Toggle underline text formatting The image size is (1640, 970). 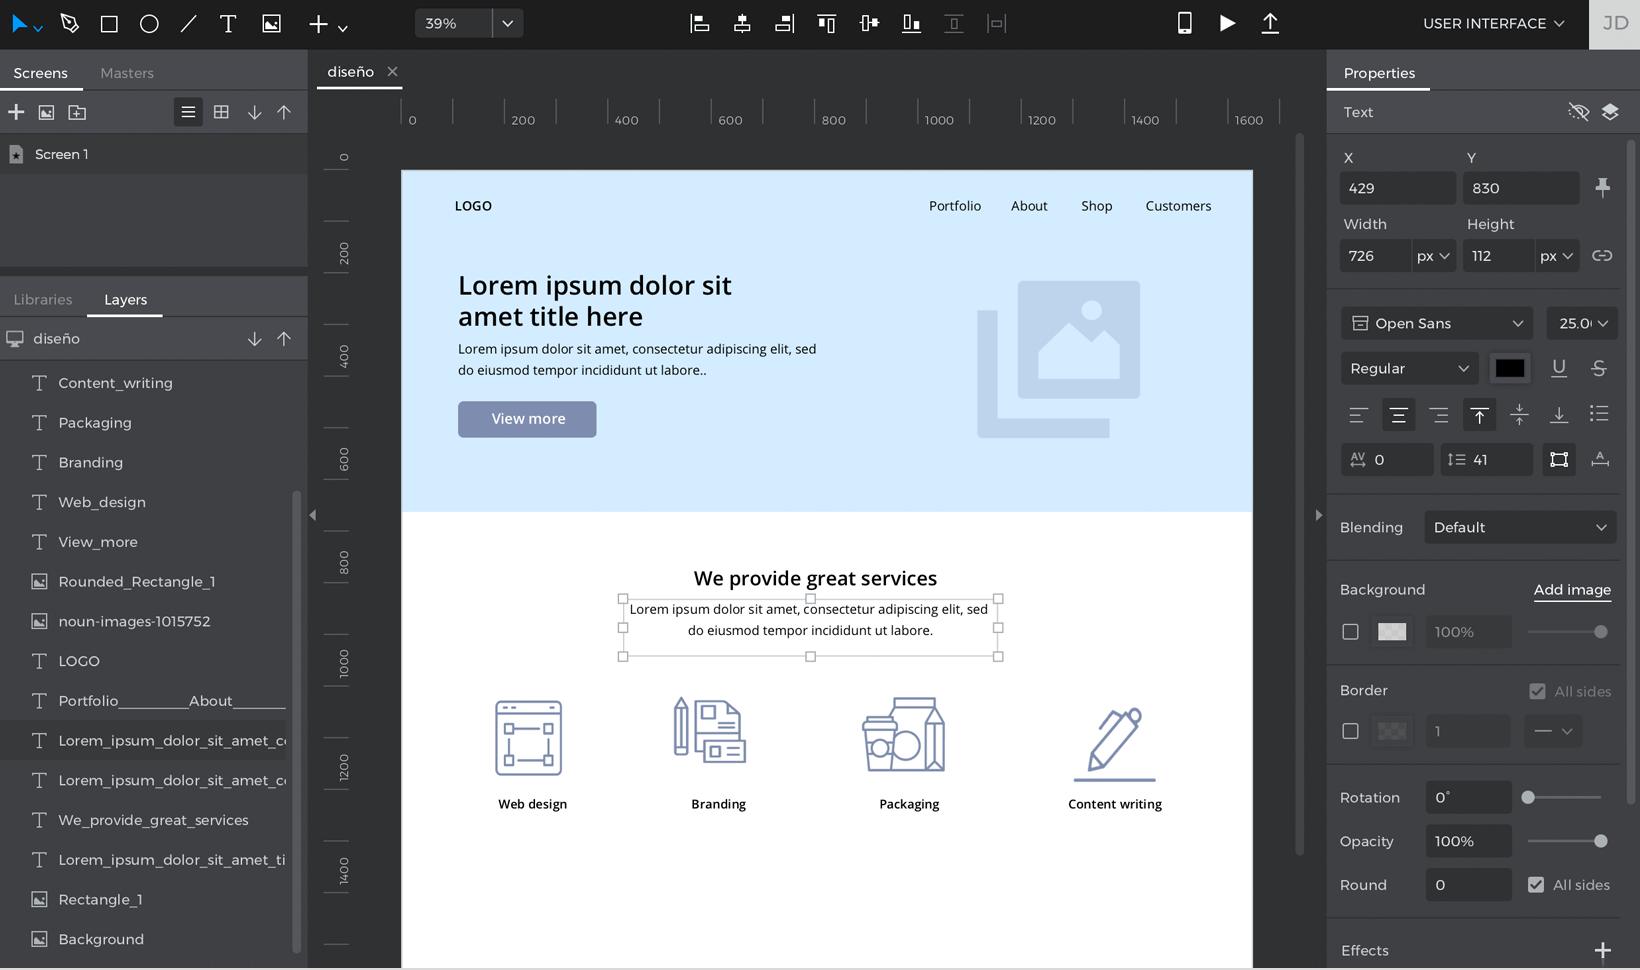click(1558, 368)
